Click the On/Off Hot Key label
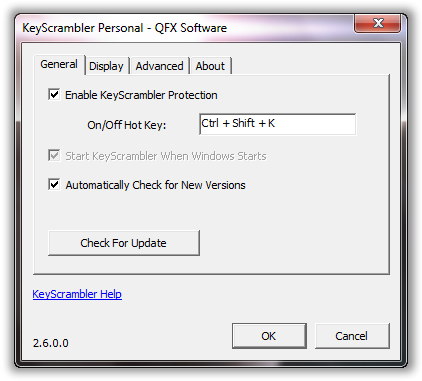Viewport: 422px width, 381px height. tap(126, 125)
